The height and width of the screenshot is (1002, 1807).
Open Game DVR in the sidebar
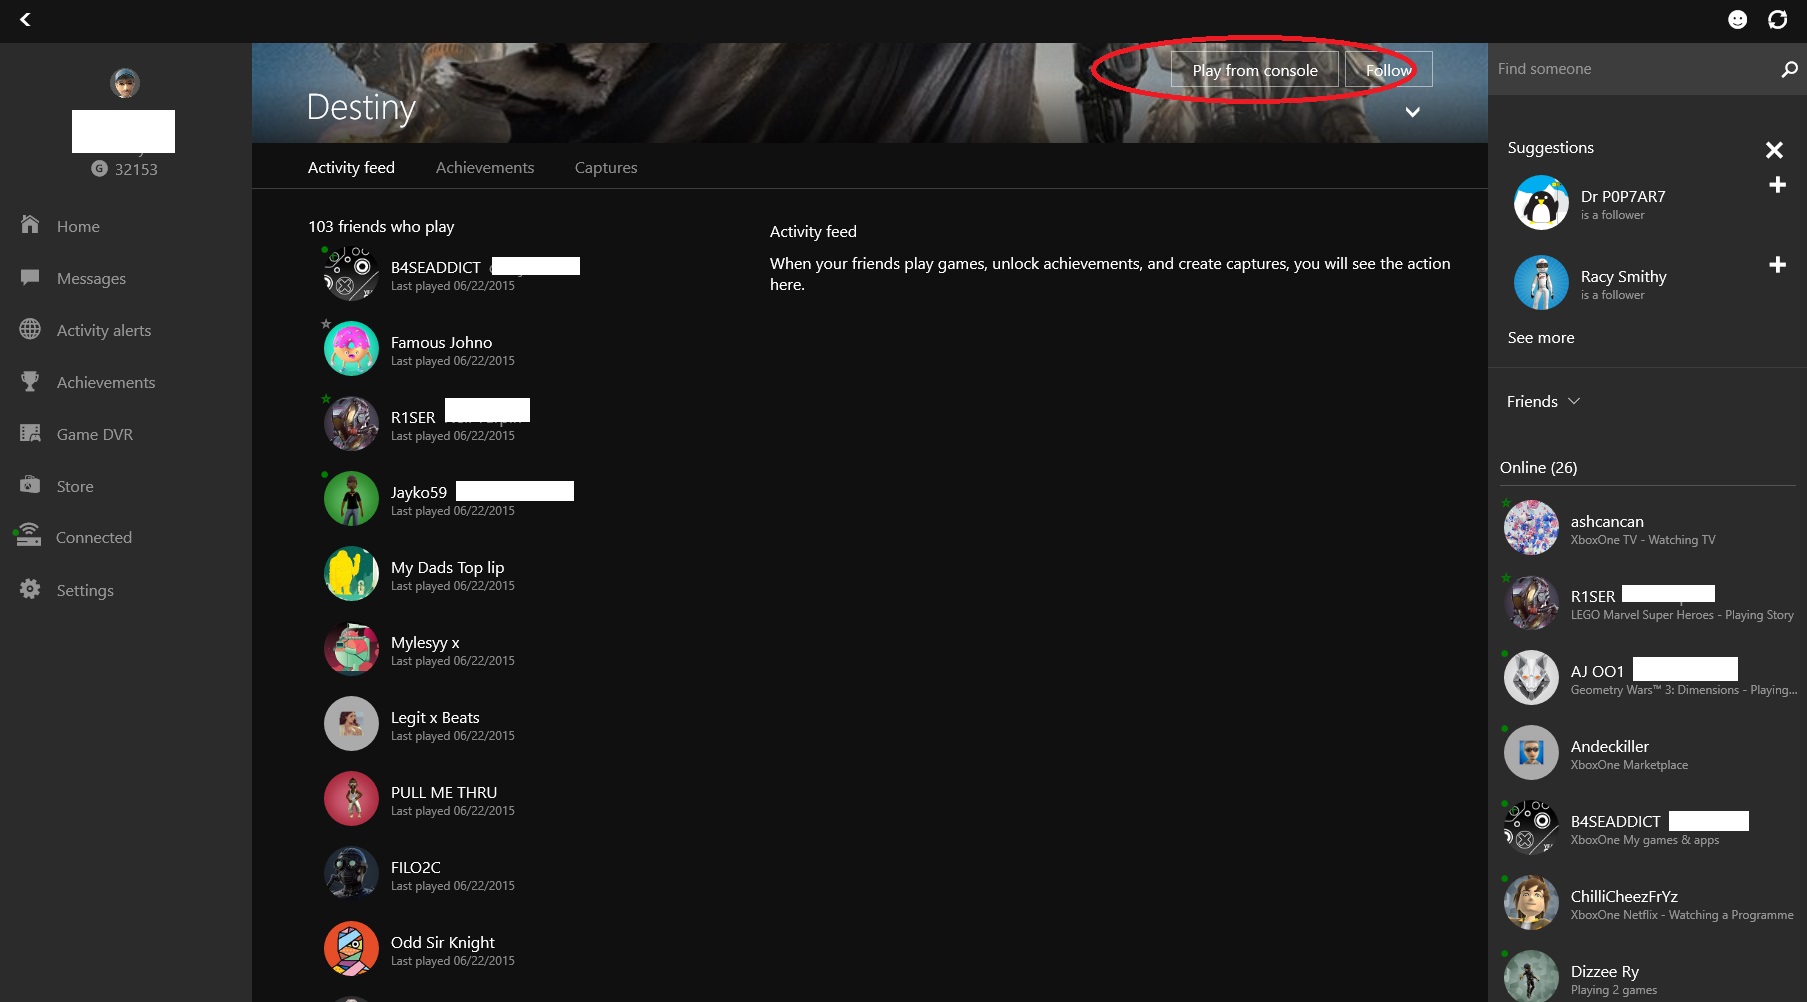(x=94, y=434)
